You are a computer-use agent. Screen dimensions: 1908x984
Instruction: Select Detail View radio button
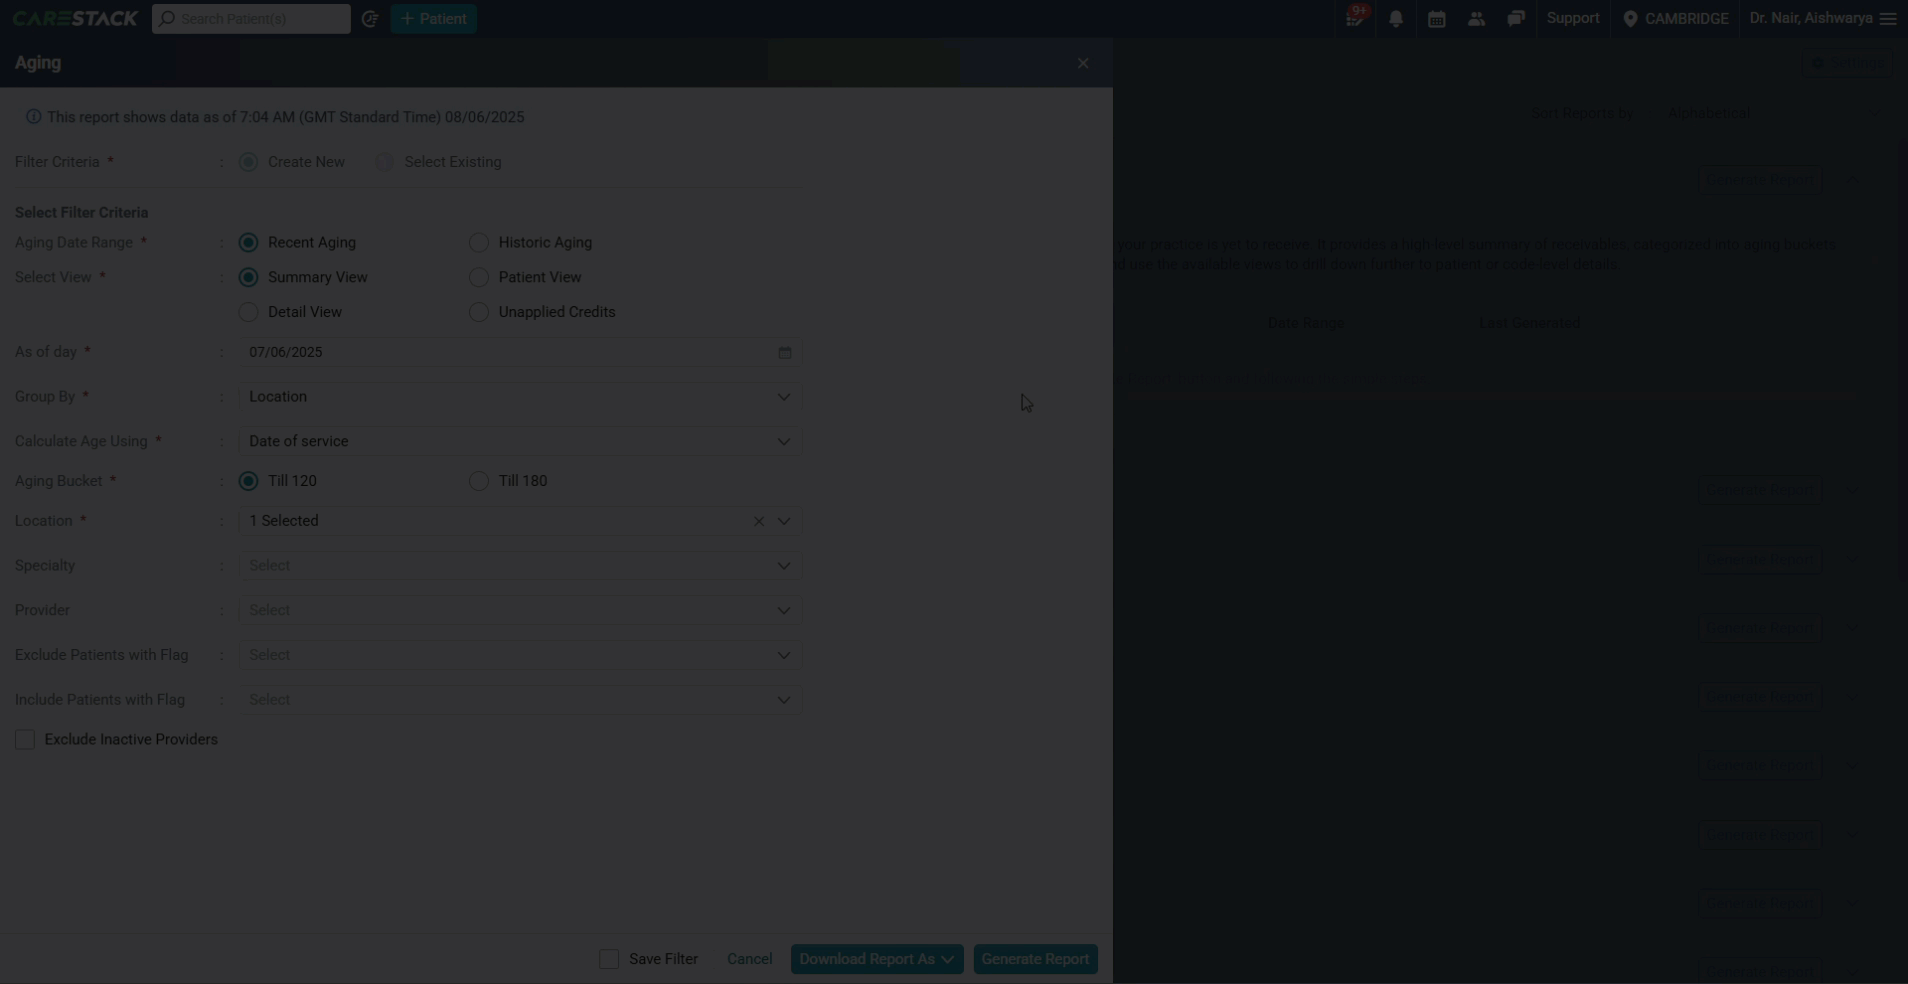coord(249,312)
